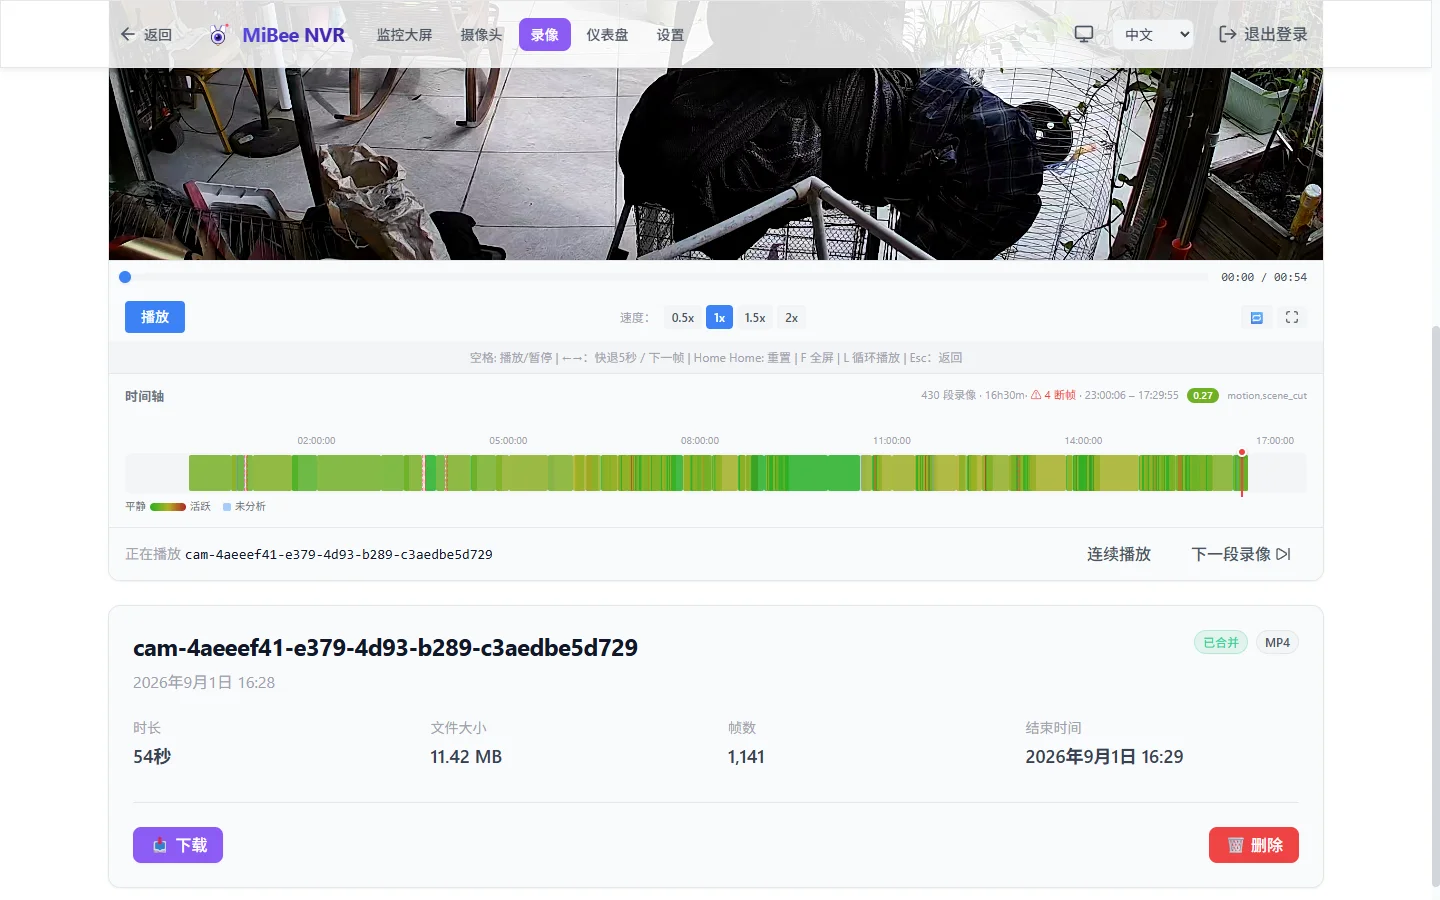Image resolution: width=1440 pixels, height=900 pixels.
Task: Click the 已合并 status badge
Action: [x=1221, y=642]
